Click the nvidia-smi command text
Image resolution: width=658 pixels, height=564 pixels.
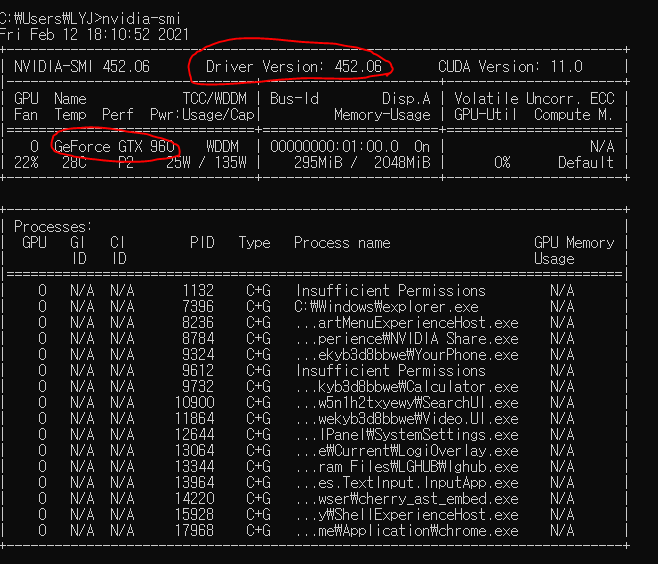coord(141,19)
